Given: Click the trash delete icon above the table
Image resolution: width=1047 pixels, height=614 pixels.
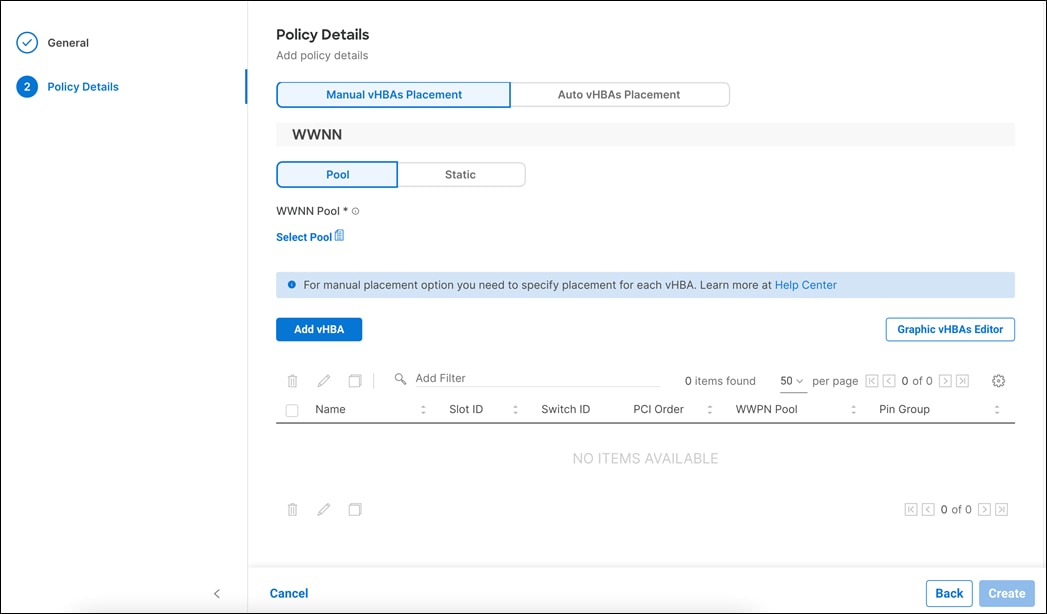Looking at the screenshot, I should point(291,380).
